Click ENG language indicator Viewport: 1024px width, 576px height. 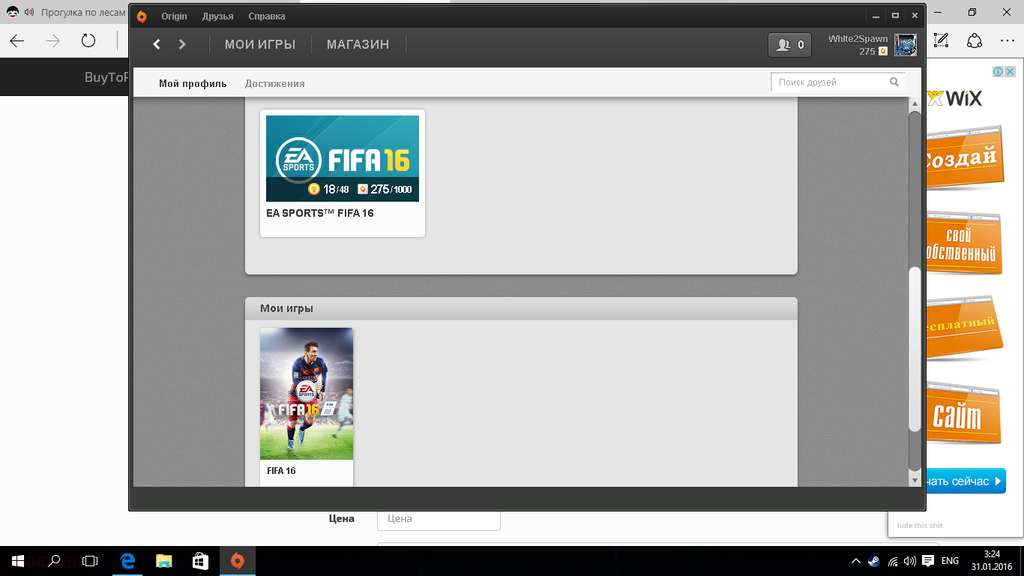950,561
